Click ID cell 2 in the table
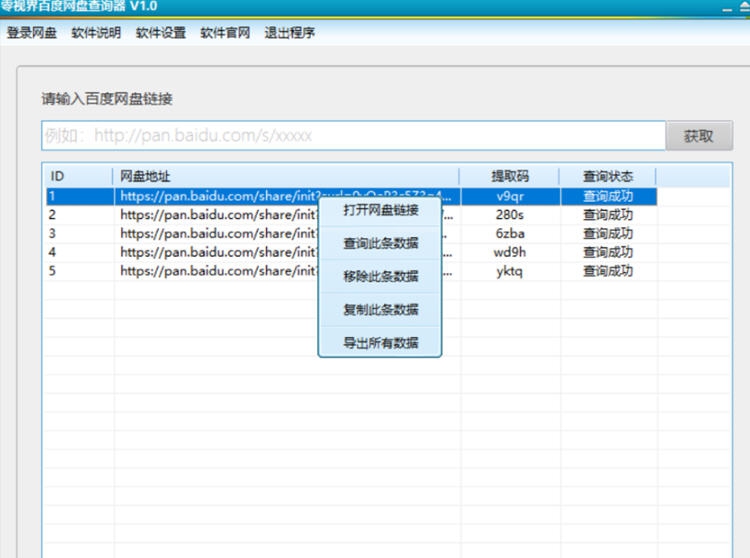Screen dimensions: 750x558 click(x=52, y=215)
